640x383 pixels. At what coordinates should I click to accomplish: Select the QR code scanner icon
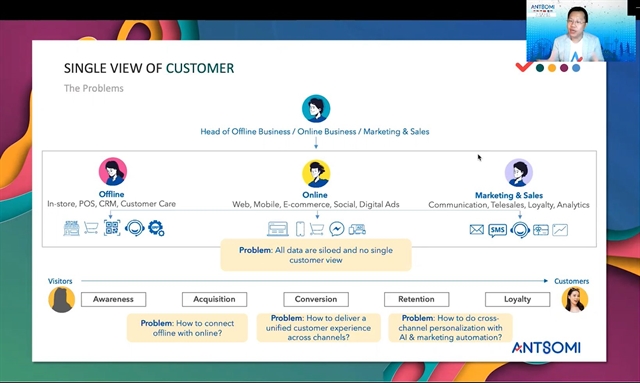(112, 228)
